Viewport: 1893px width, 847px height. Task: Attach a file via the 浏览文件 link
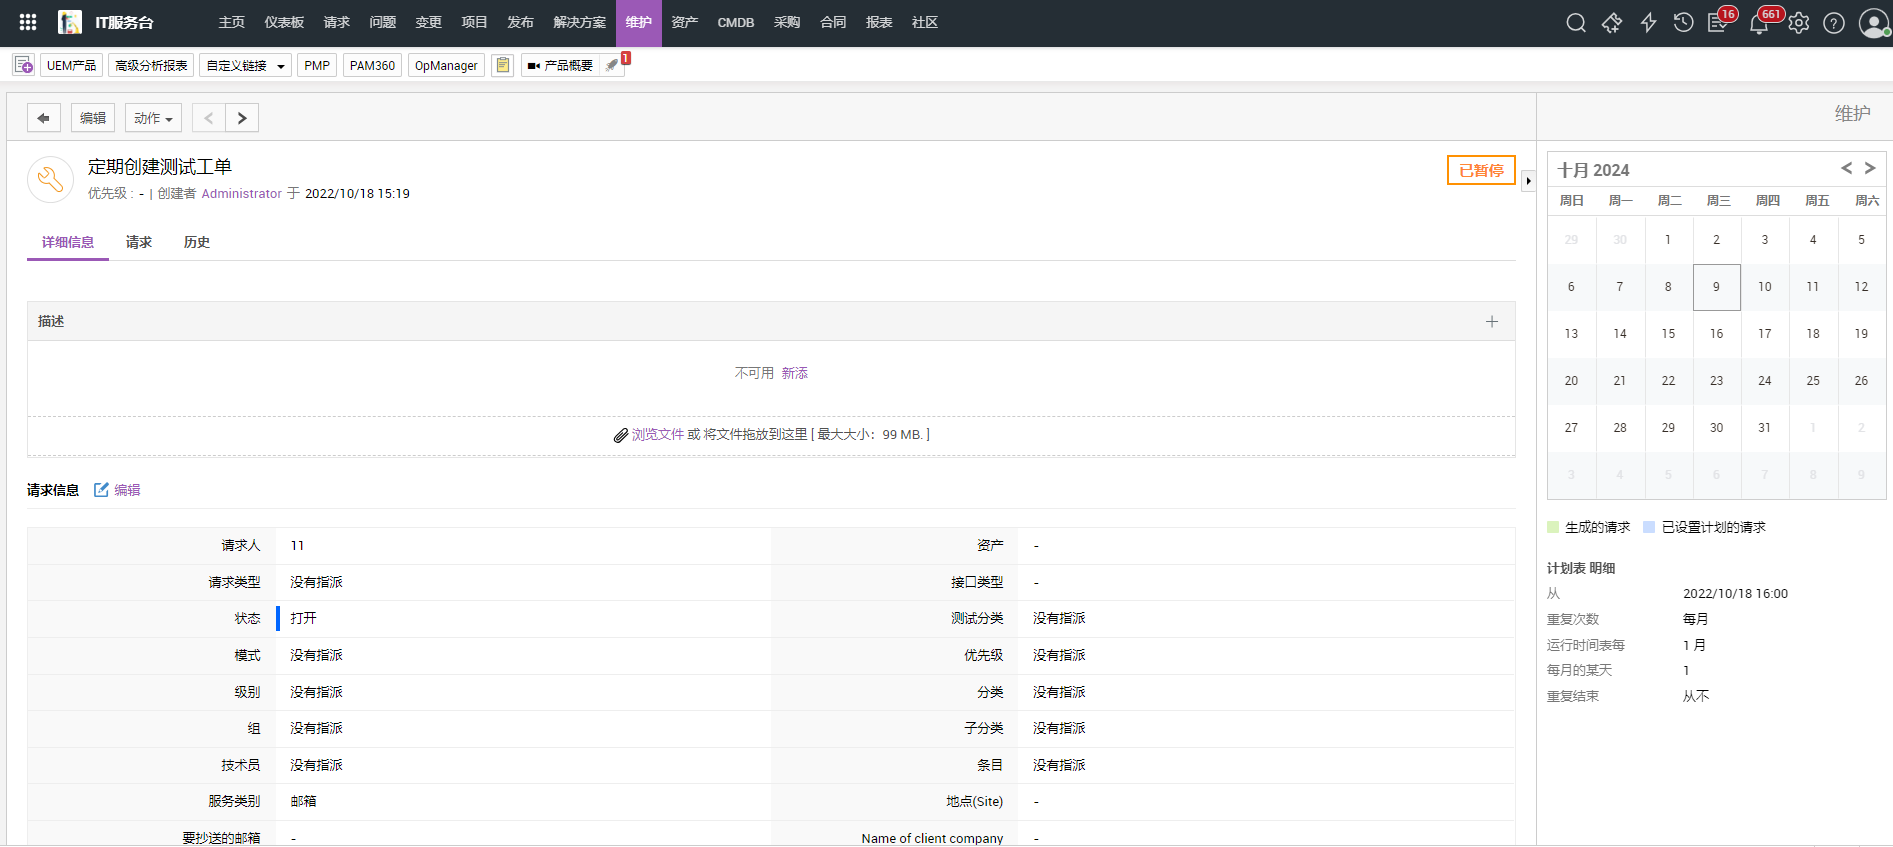(x=657, y=434)
